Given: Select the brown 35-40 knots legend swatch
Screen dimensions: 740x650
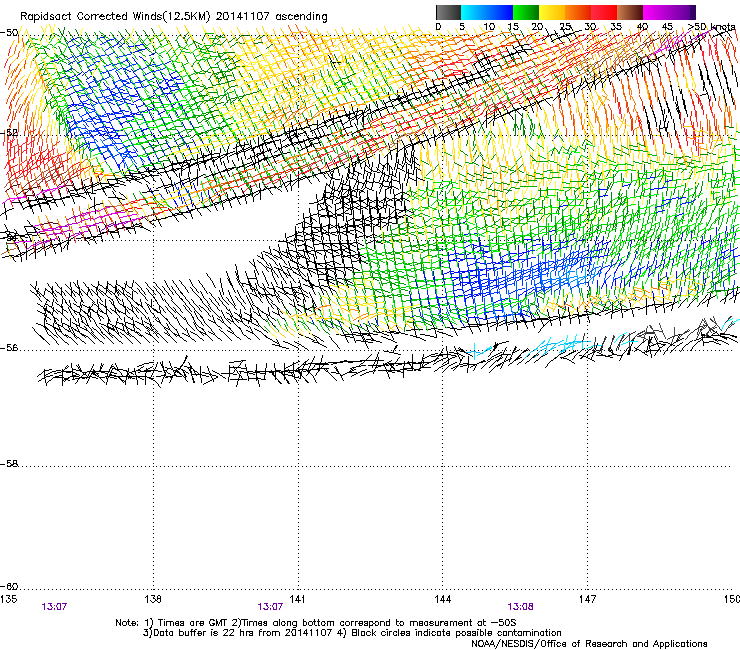Looking at the screenshot, I should [630, 12].
